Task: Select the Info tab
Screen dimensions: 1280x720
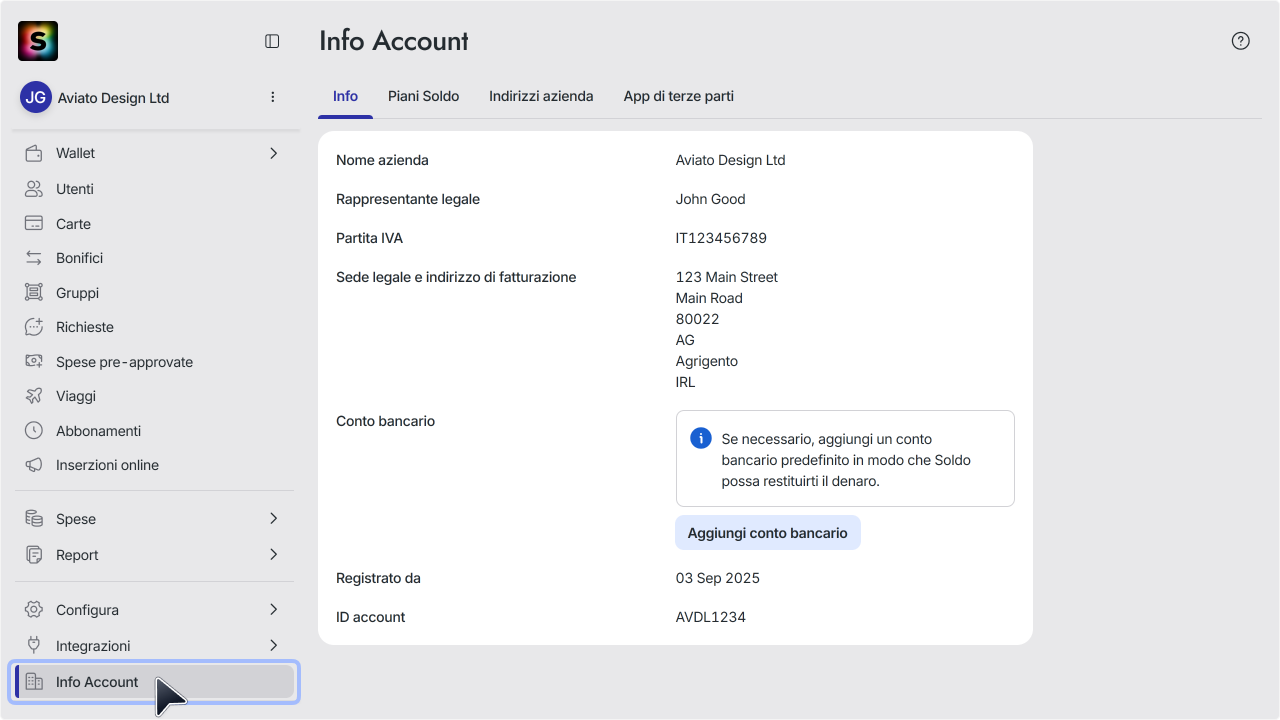Action: click(345, 97)
